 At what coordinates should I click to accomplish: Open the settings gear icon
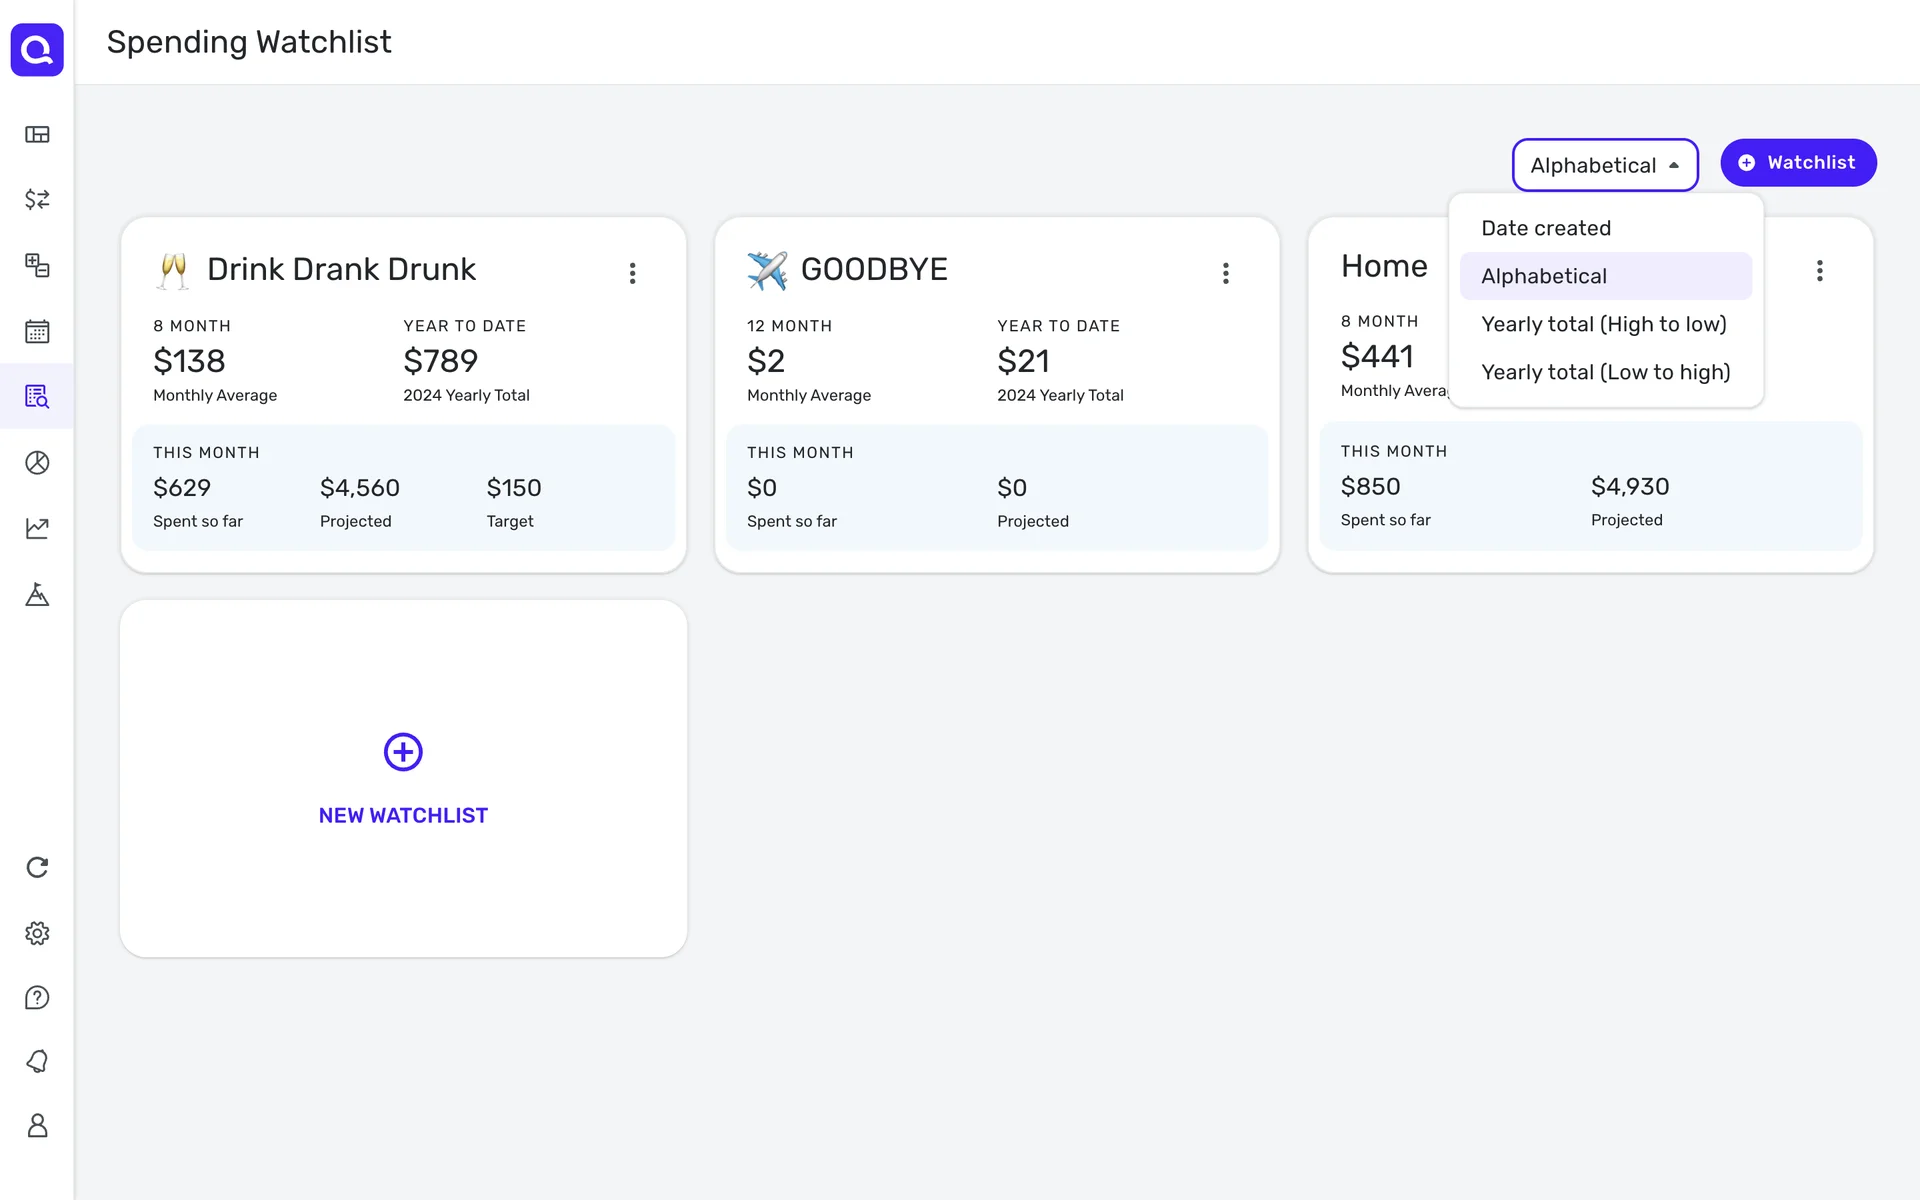37,933
